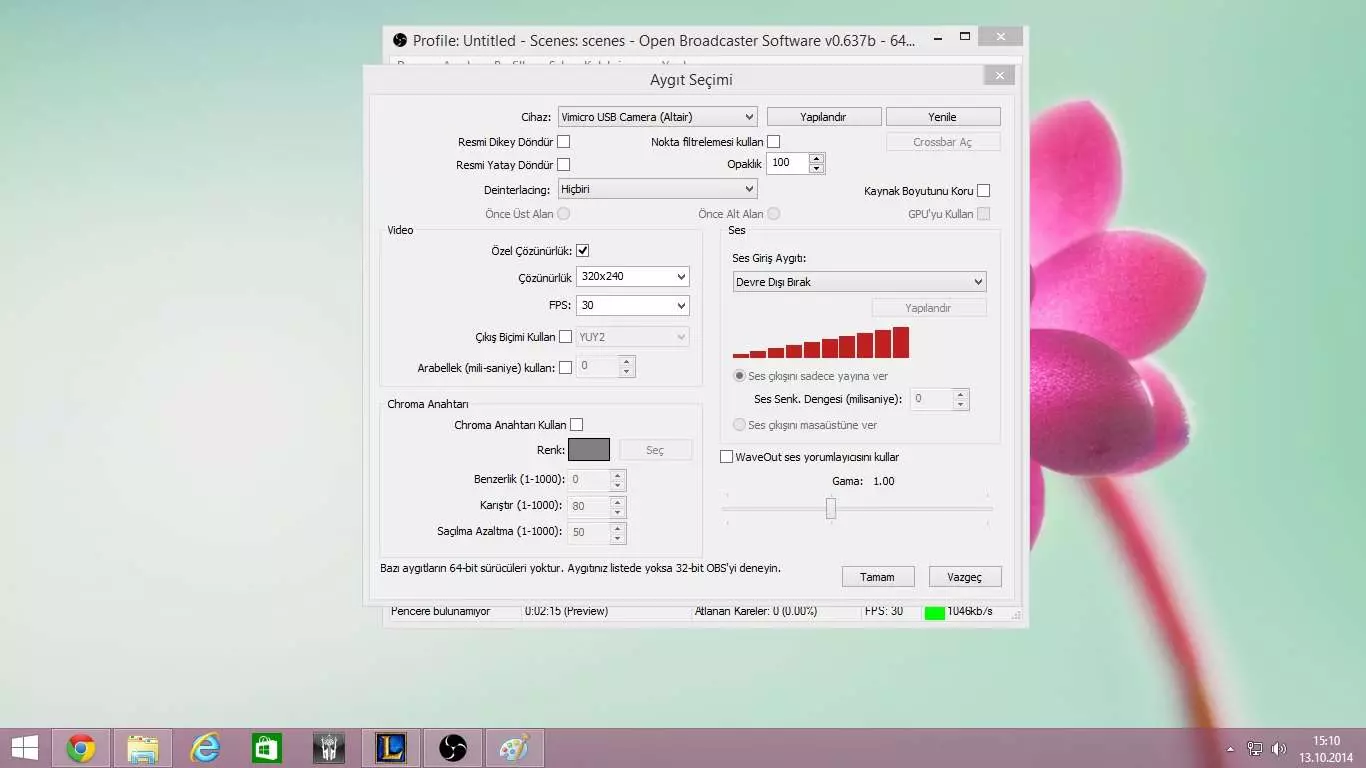
Task: Check WaveOut ses yorumlayıcısını kullan
Action: click(727, 457)
